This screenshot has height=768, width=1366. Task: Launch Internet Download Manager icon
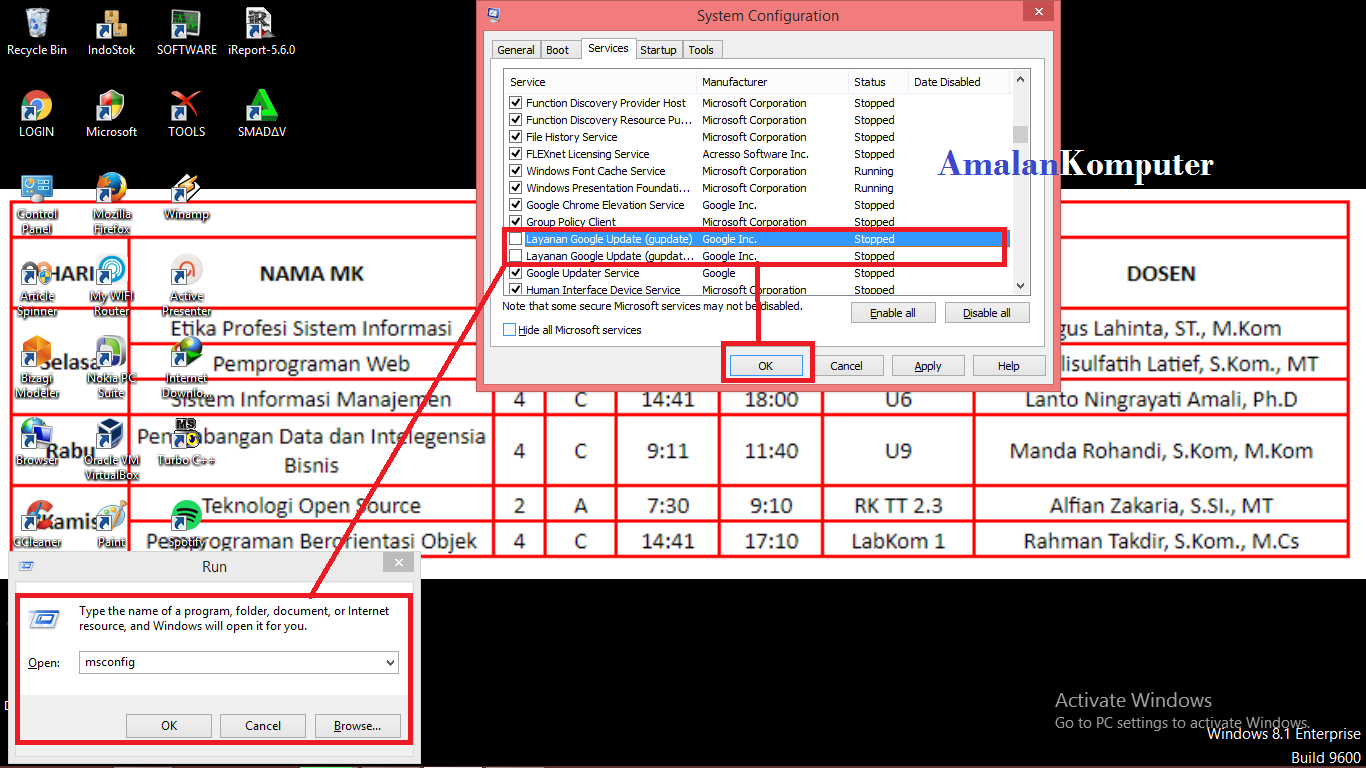pyautogui.click(x=186, y=368)
